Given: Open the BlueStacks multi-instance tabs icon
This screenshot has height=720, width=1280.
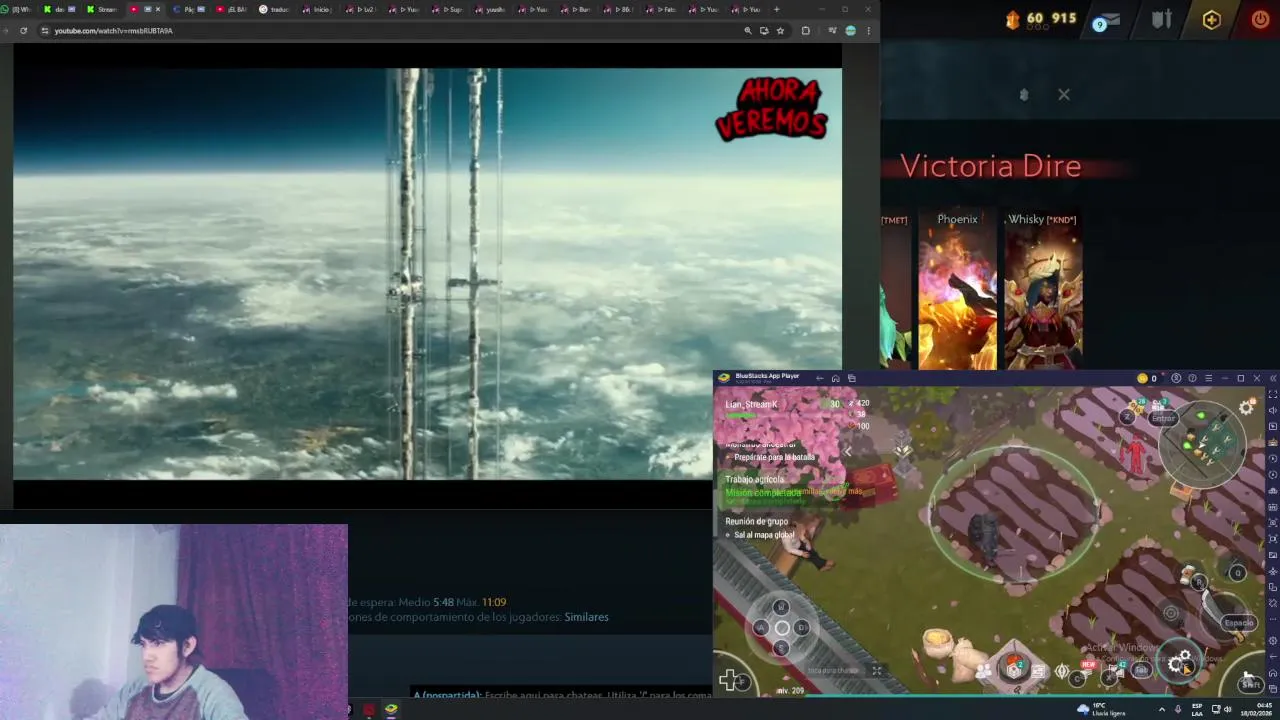Looking at the screenshot, I should click(851, 378).
